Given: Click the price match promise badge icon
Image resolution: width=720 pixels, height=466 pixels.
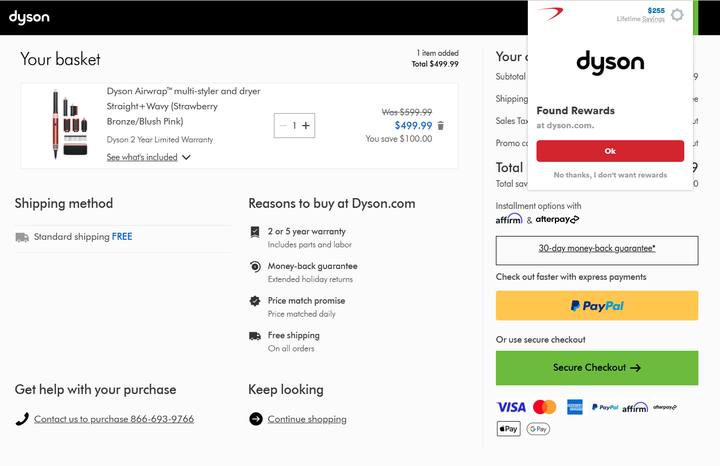Looking at the screenshot, I should point(255,301).
